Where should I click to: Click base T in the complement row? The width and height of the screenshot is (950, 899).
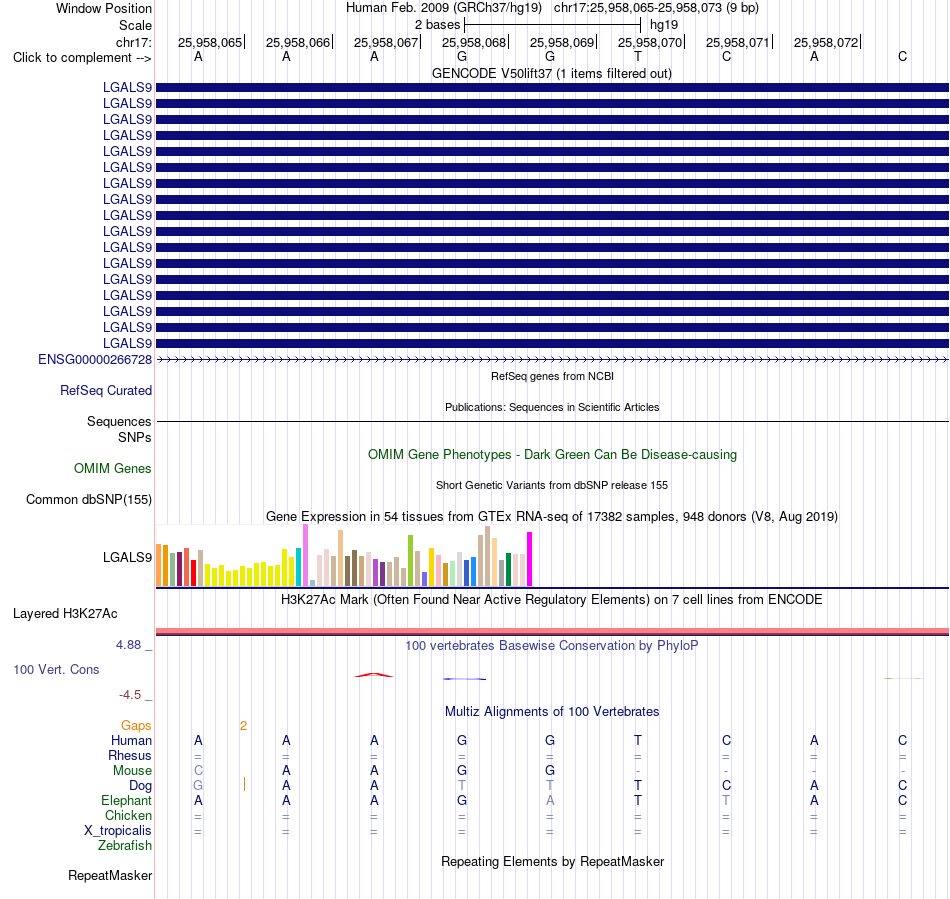(637, 56)
